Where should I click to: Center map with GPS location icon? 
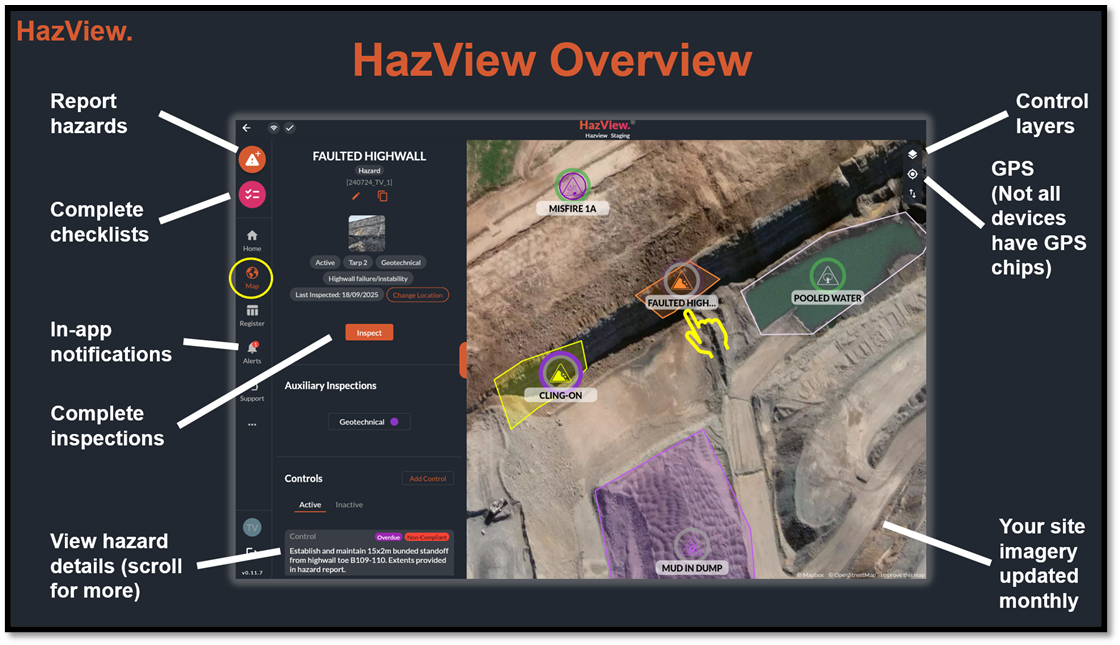point(912,174)
